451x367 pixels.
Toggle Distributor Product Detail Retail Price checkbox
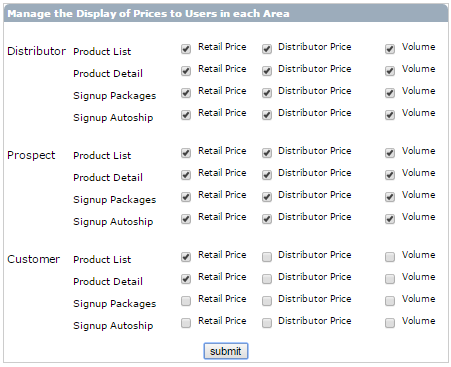tap(186, 71)
